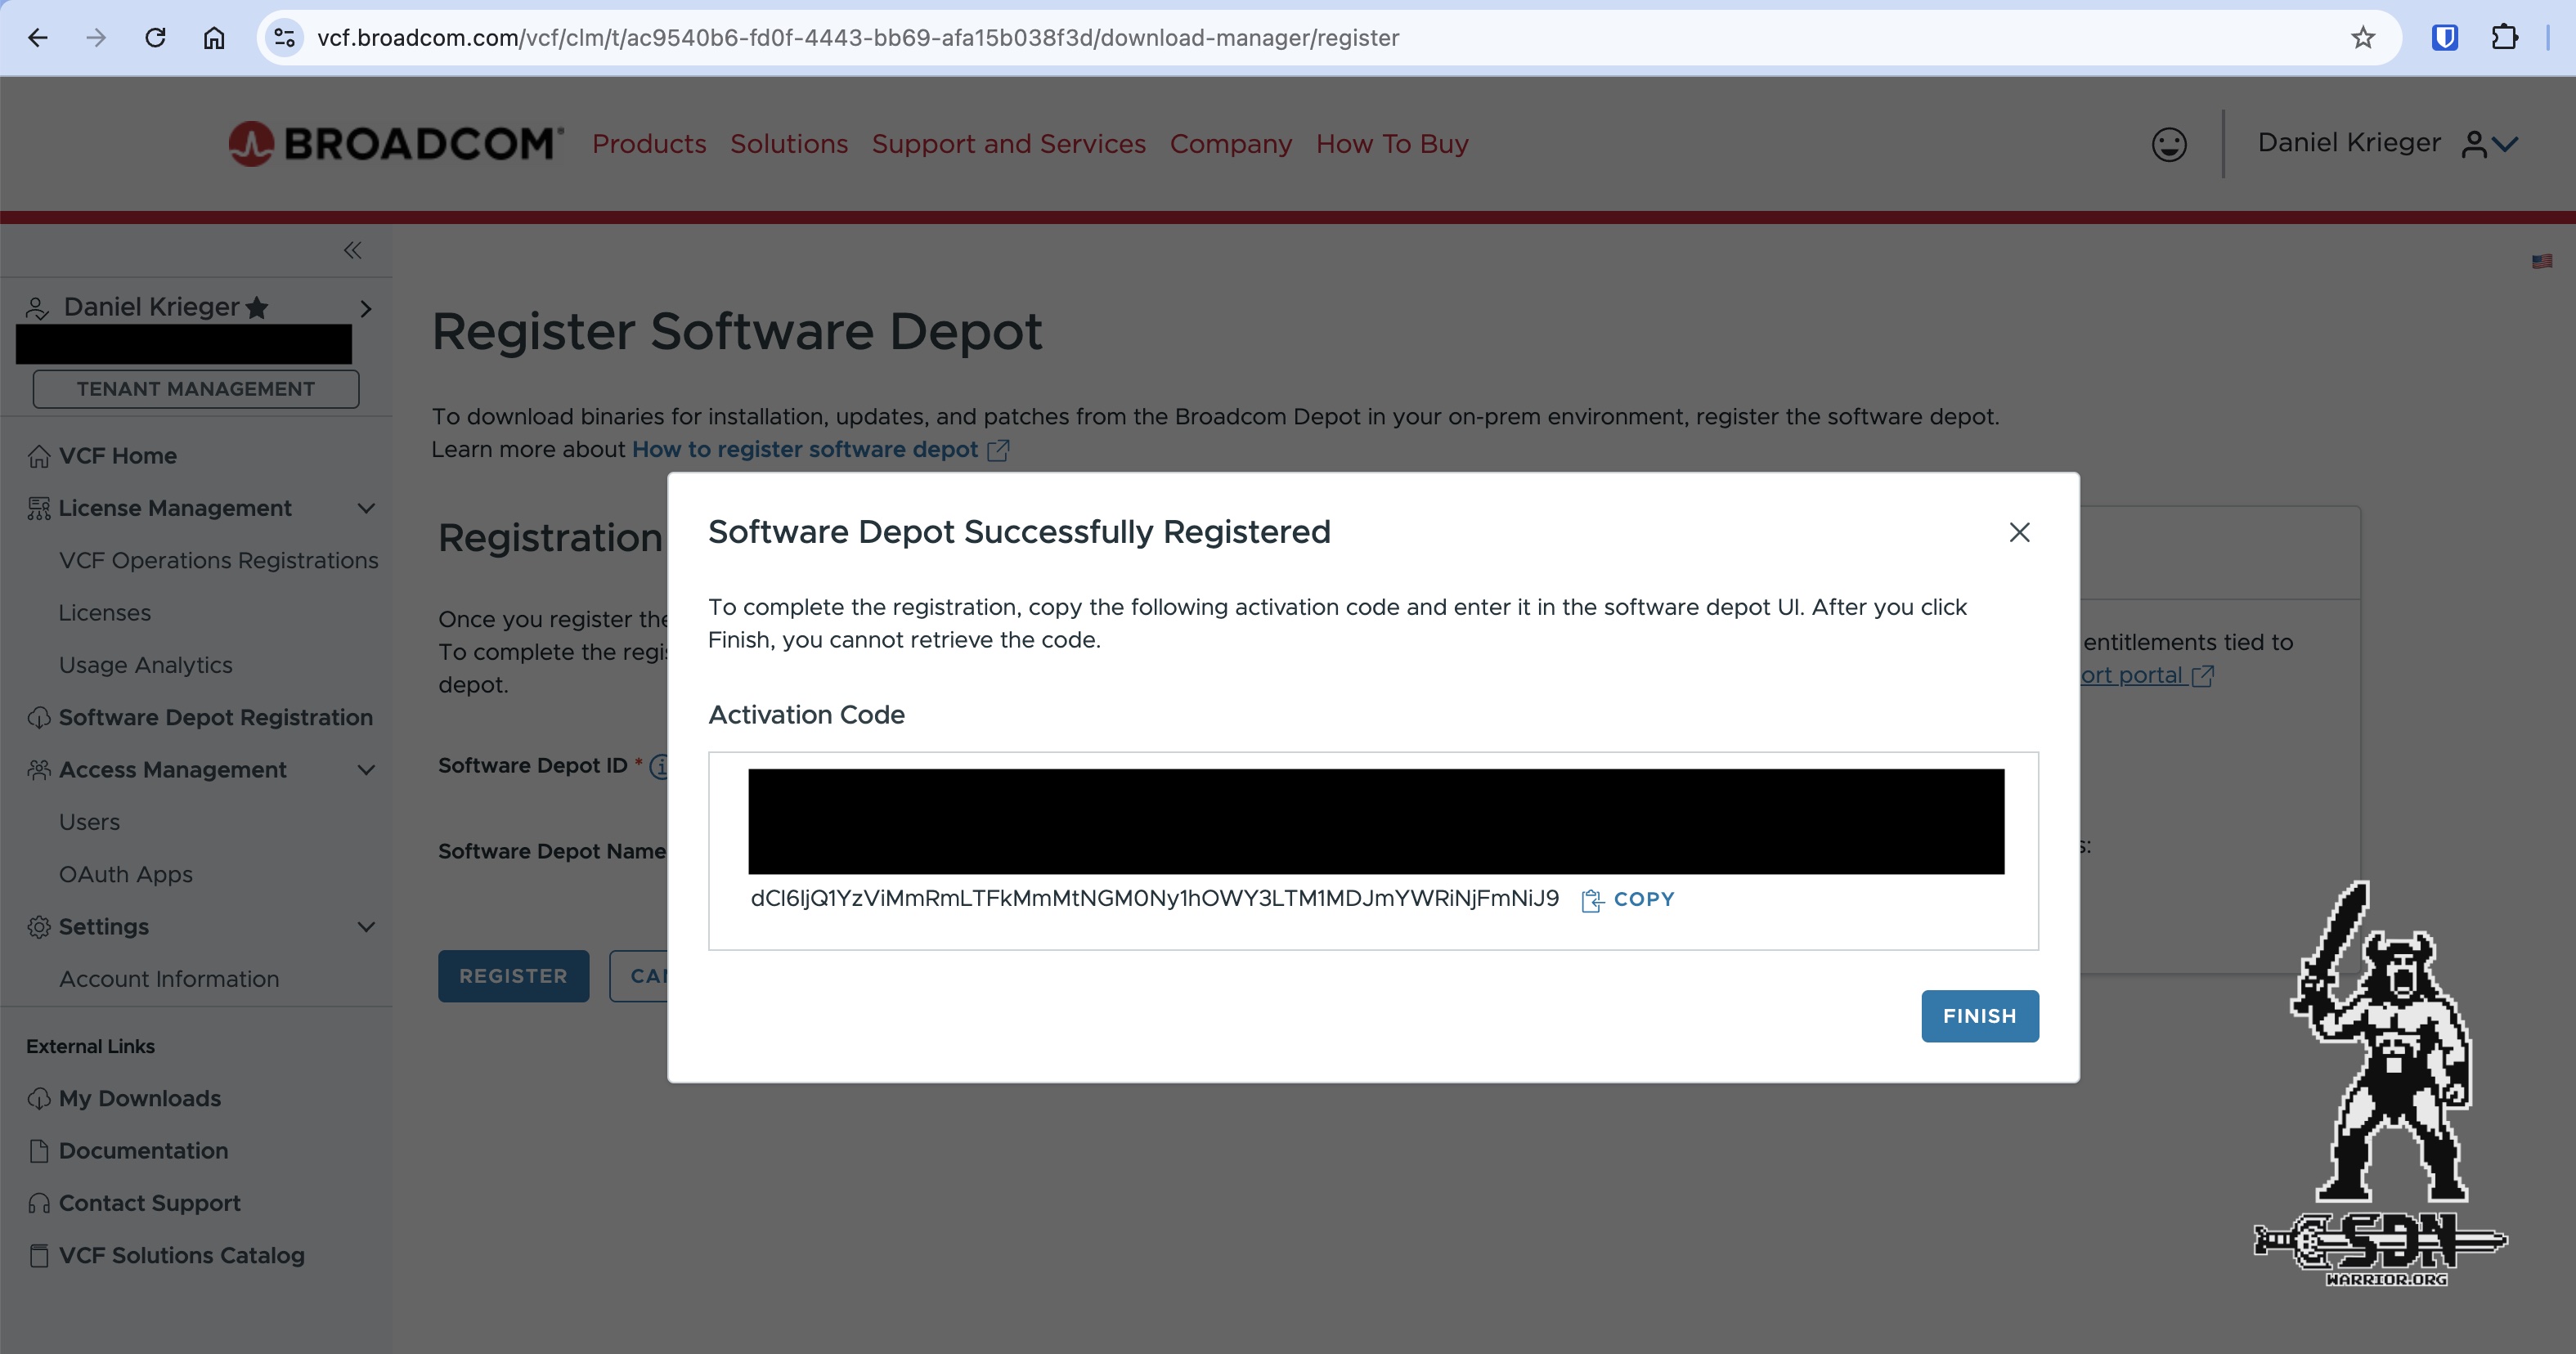View site information icon in address bar
This screenshot has width=2576, height=1354.
point(284,38)
